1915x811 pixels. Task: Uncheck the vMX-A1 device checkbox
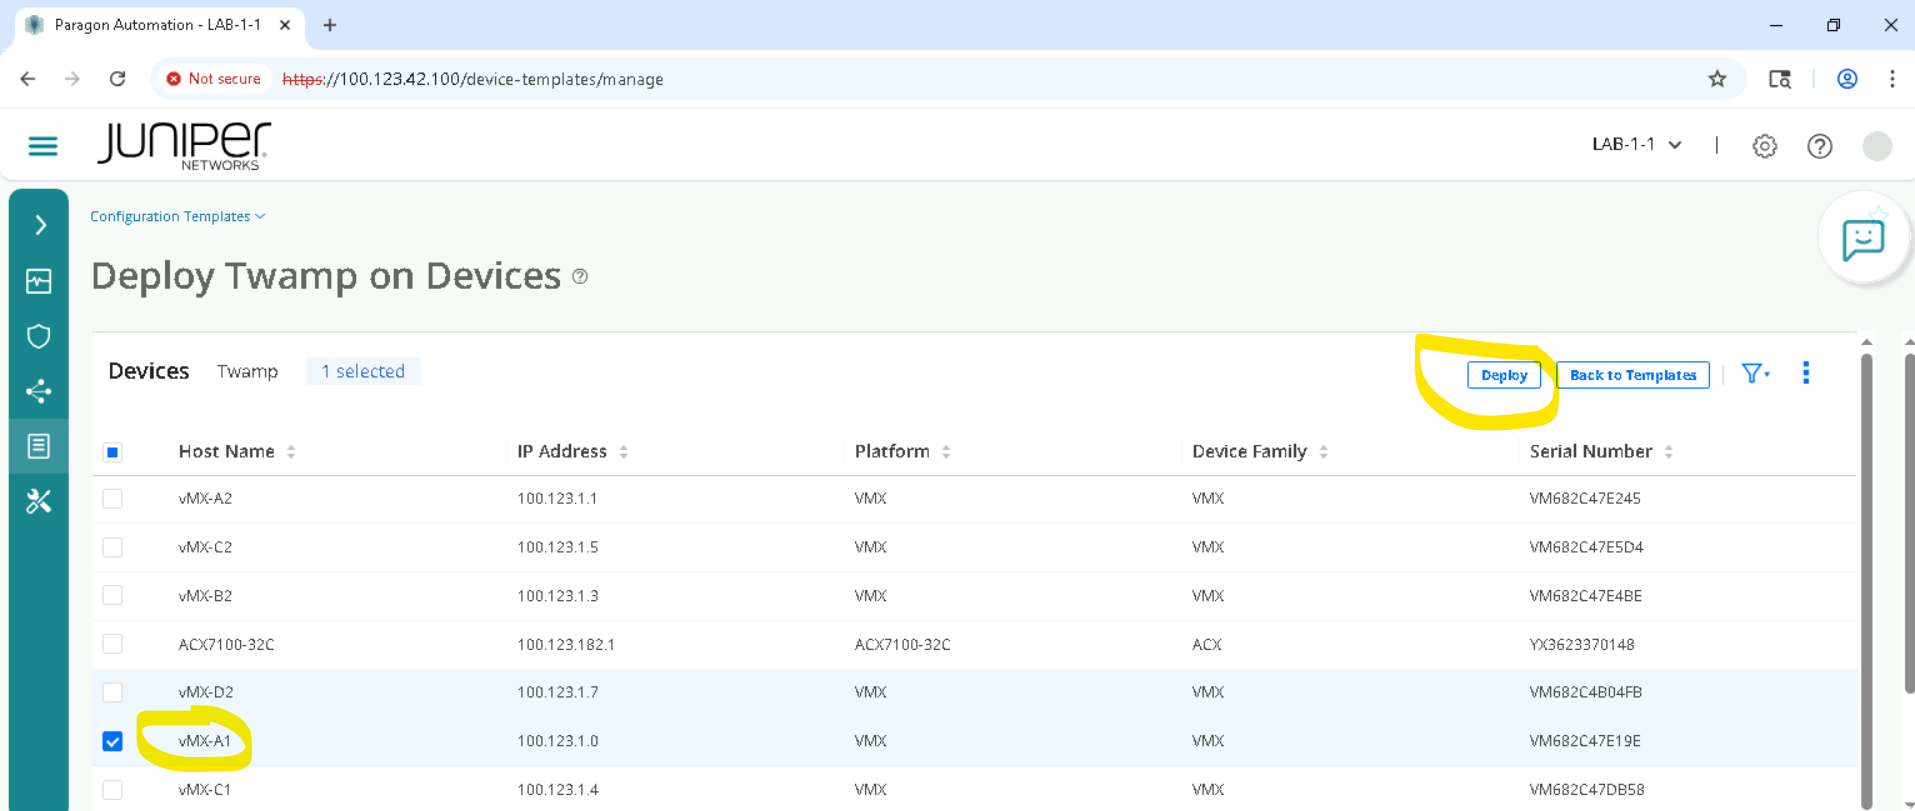[x=113, y=741]
